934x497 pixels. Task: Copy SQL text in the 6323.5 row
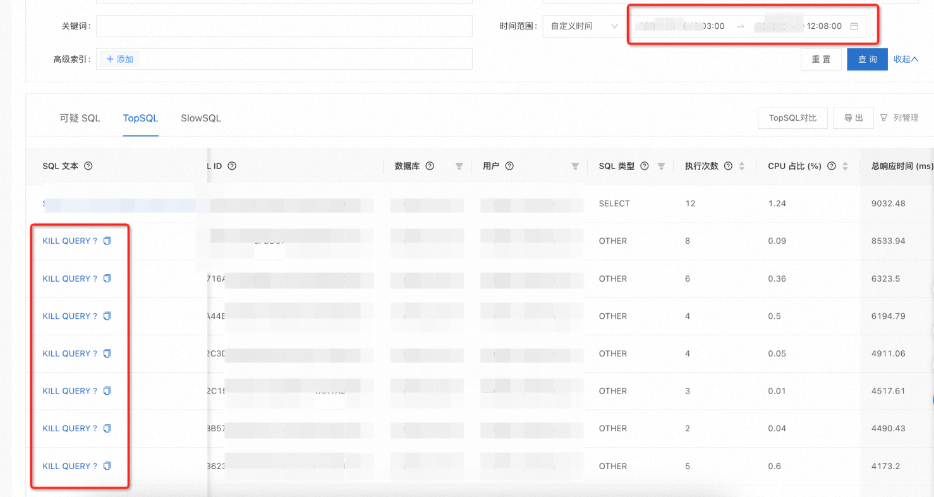pos(107,278)
